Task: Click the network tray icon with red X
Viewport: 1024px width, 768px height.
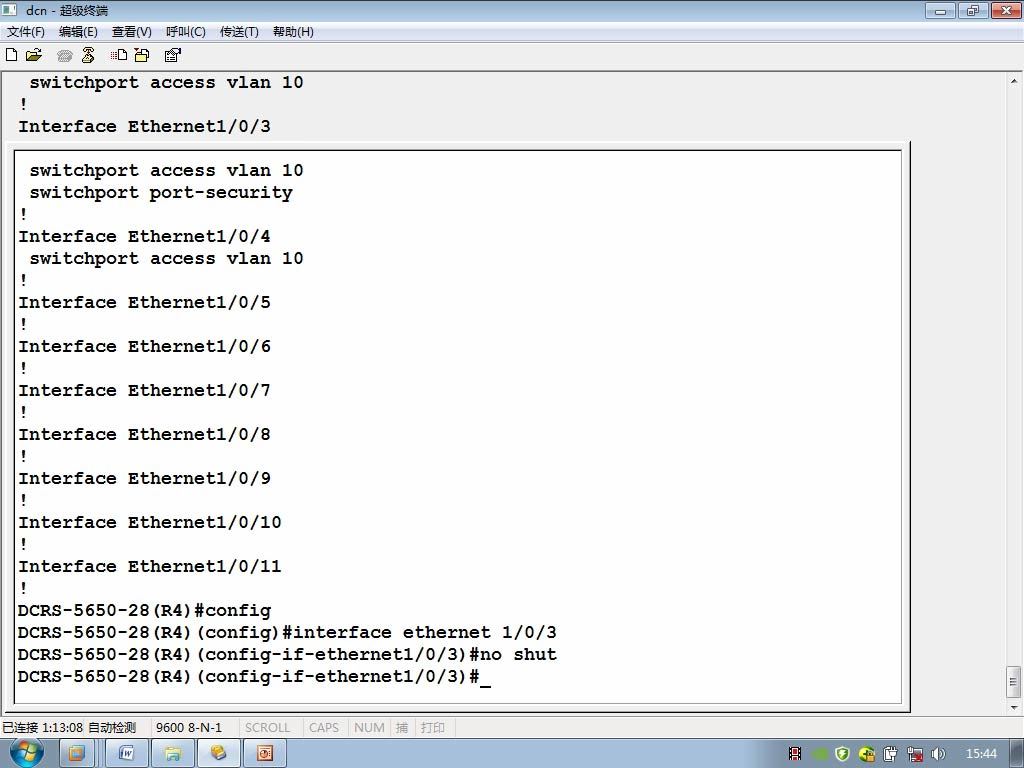Action: (x=915, y=754)
